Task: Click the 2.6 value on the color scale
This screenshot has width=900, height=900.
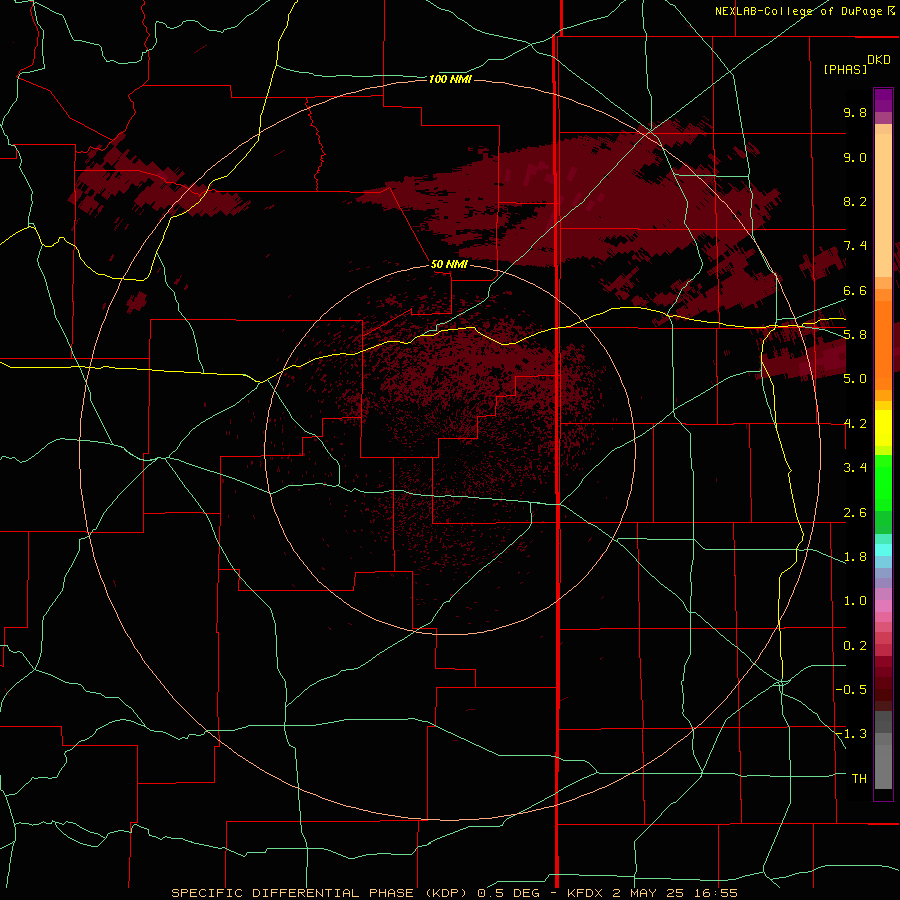Action: click(855, 513)
